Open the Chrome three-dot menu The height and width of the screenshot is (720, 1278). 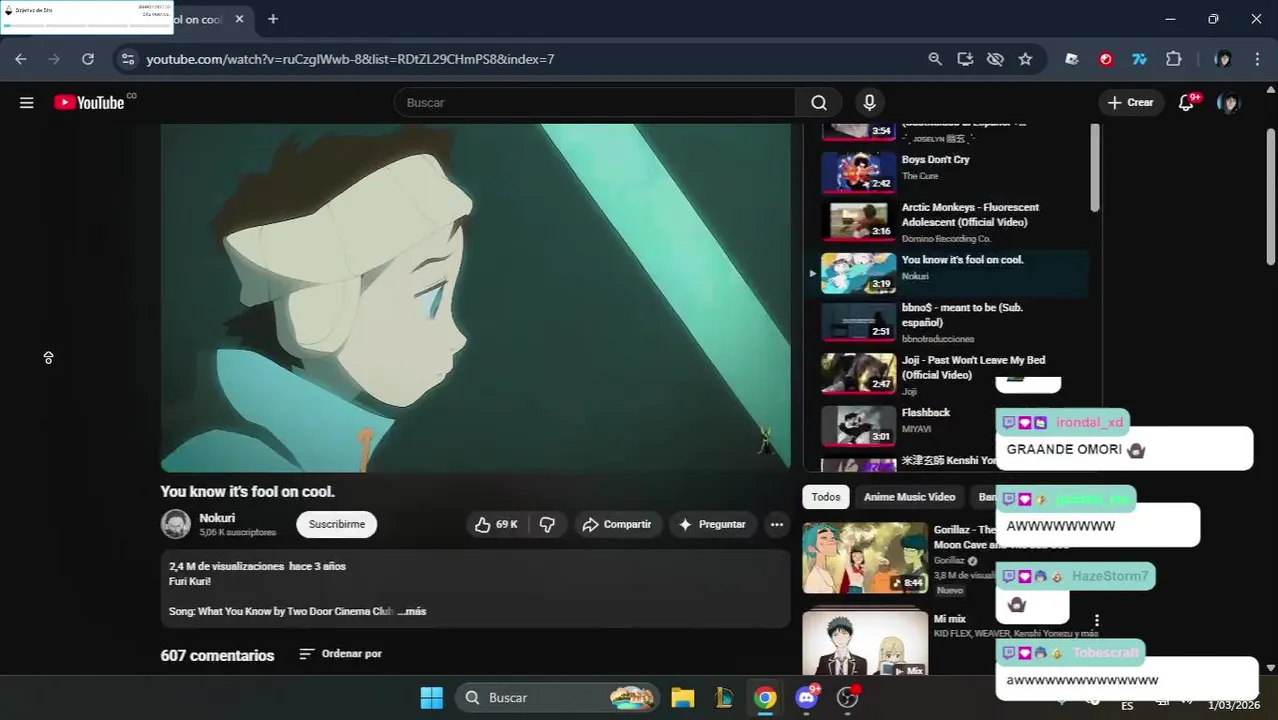[x=1257, y=59]
